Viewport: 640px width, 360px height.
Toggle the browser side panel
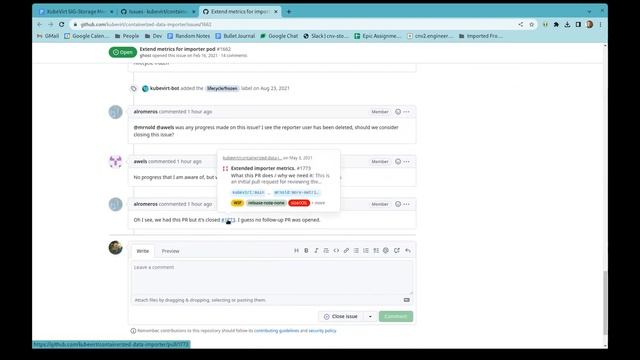578,24
